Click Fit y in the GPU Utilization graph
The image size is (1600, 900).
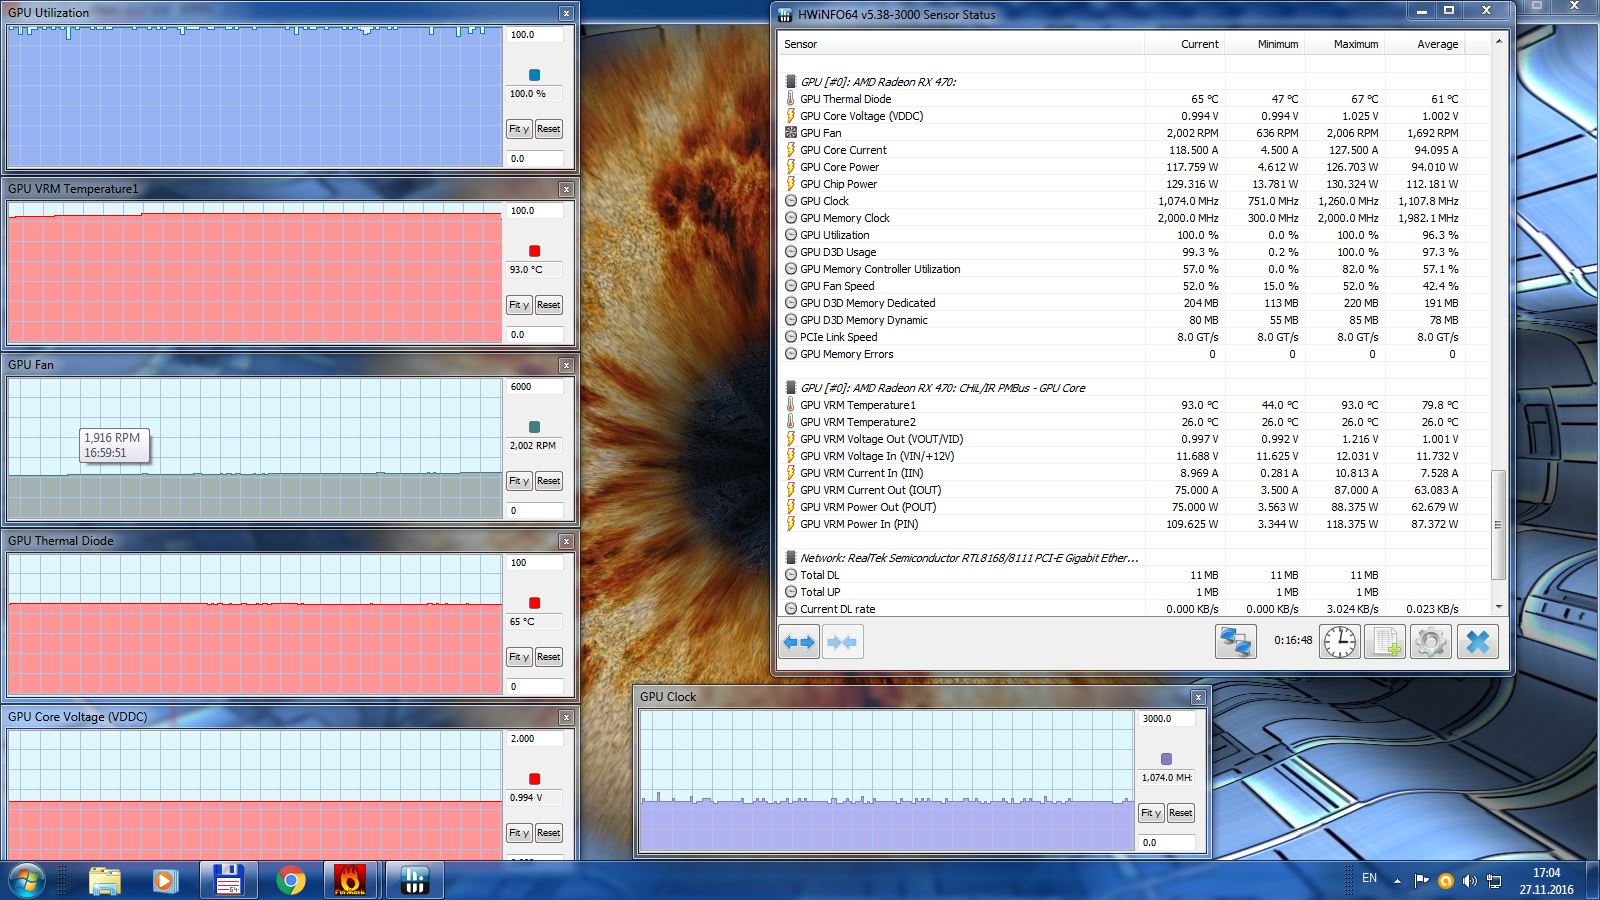[519, 129]
